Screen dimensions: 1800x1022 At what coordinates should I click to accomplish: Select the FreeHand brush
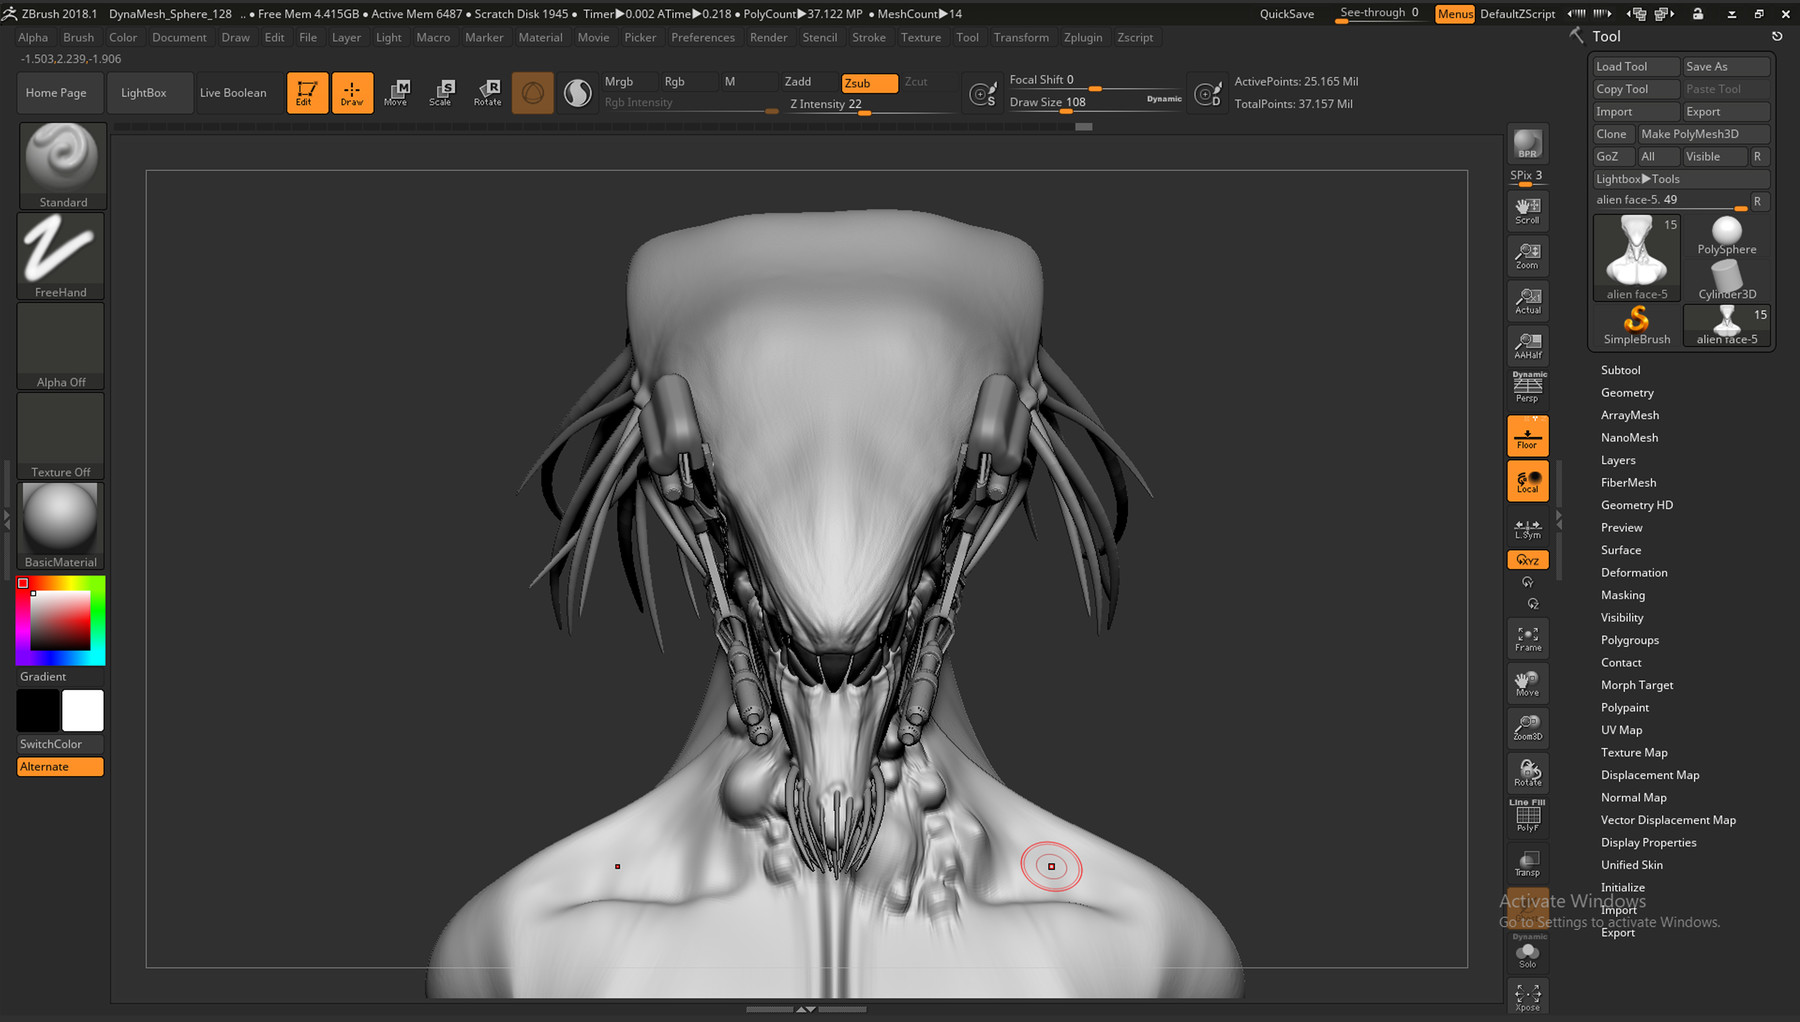[61, 252]
